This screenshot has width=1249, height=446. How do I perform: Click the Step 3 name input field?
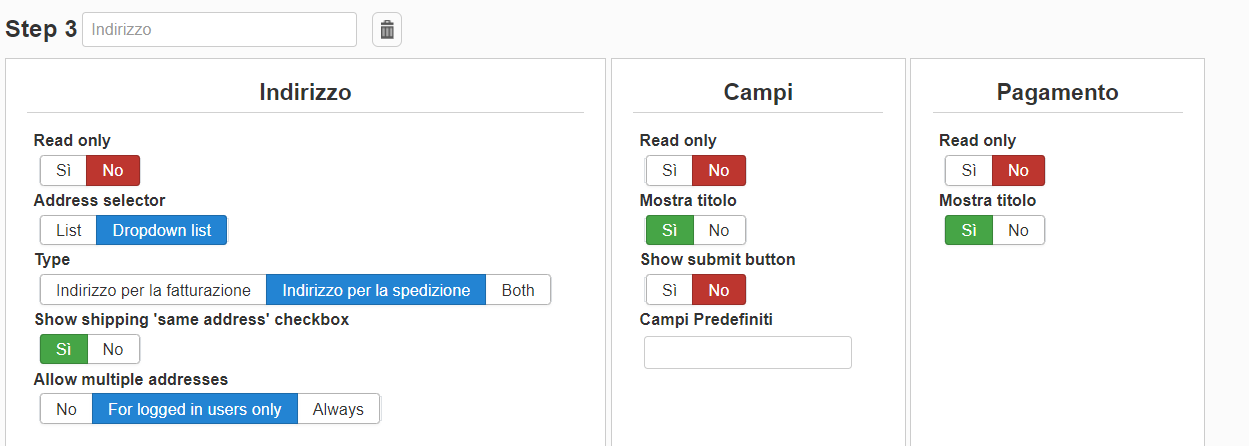click(x=219, y=30)
